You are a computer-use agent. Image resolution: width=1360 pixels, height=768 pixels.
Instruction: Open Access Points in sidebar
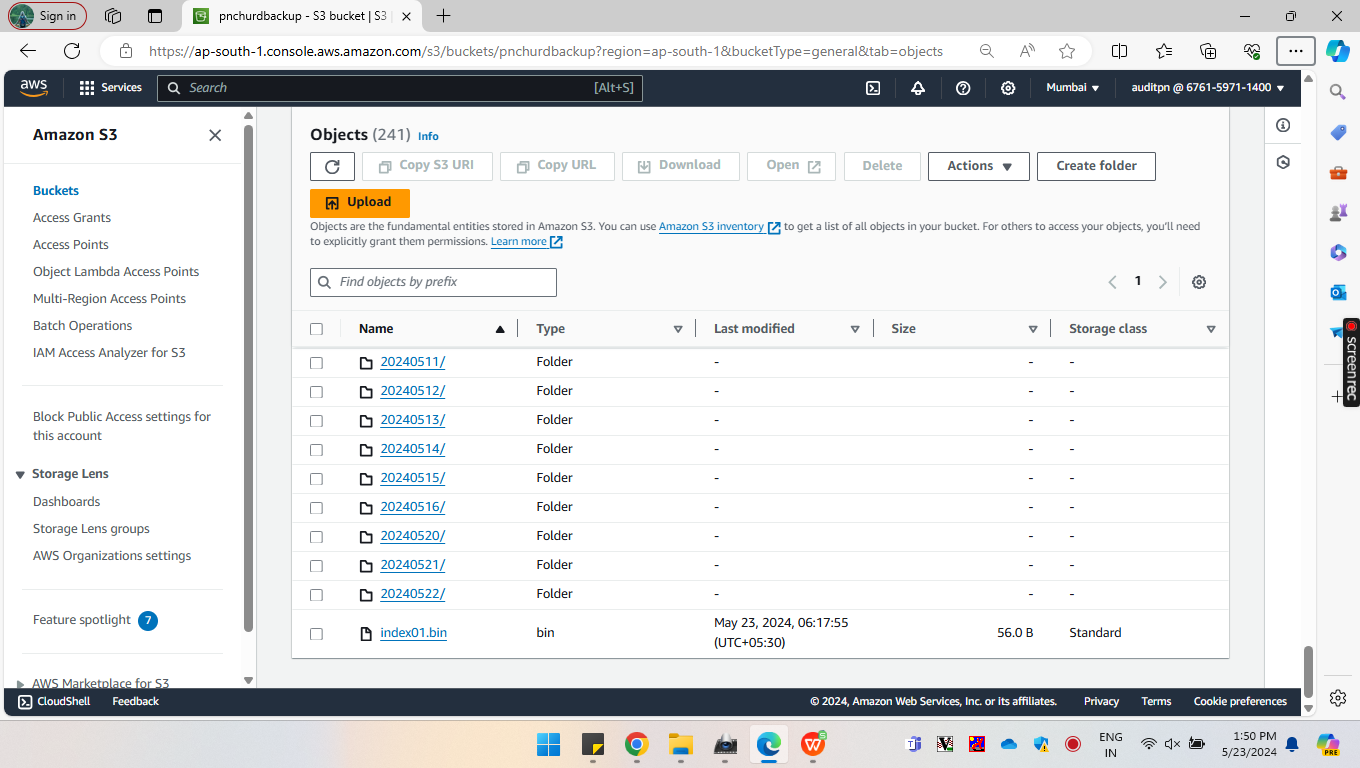point(71,245)
